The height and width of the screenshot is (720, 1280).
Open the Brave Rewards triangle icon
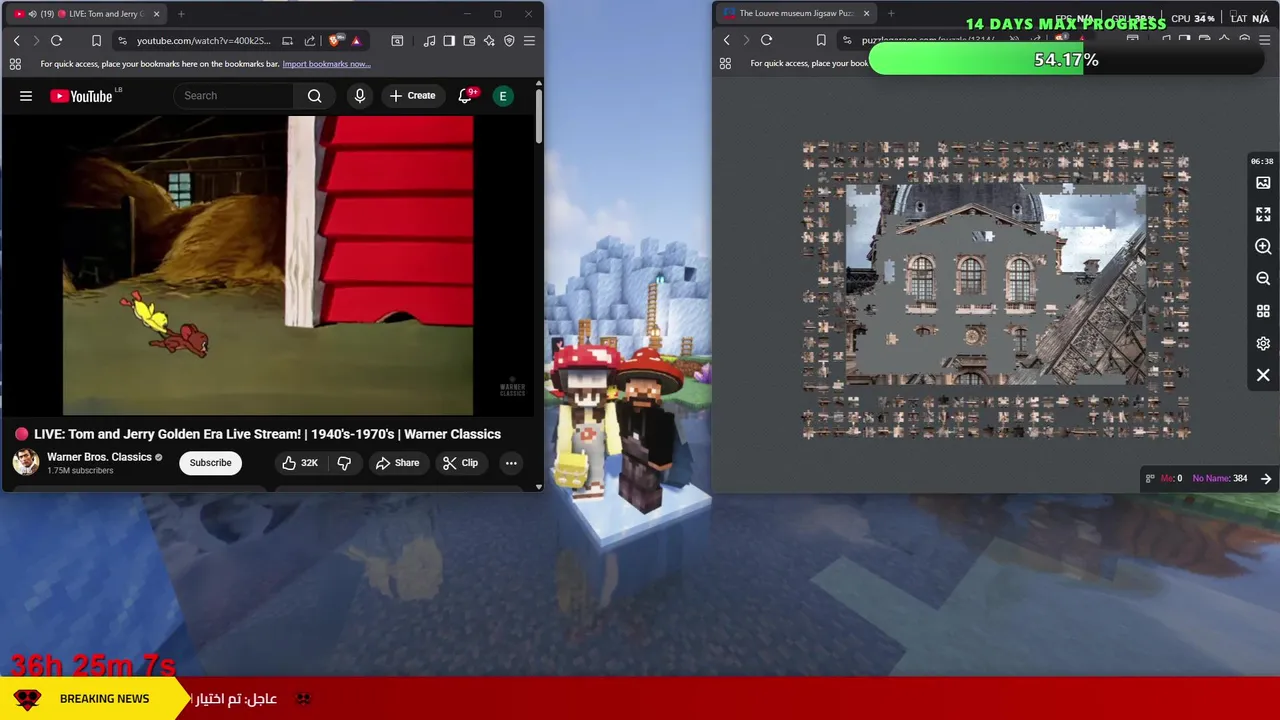pos(356,40)
